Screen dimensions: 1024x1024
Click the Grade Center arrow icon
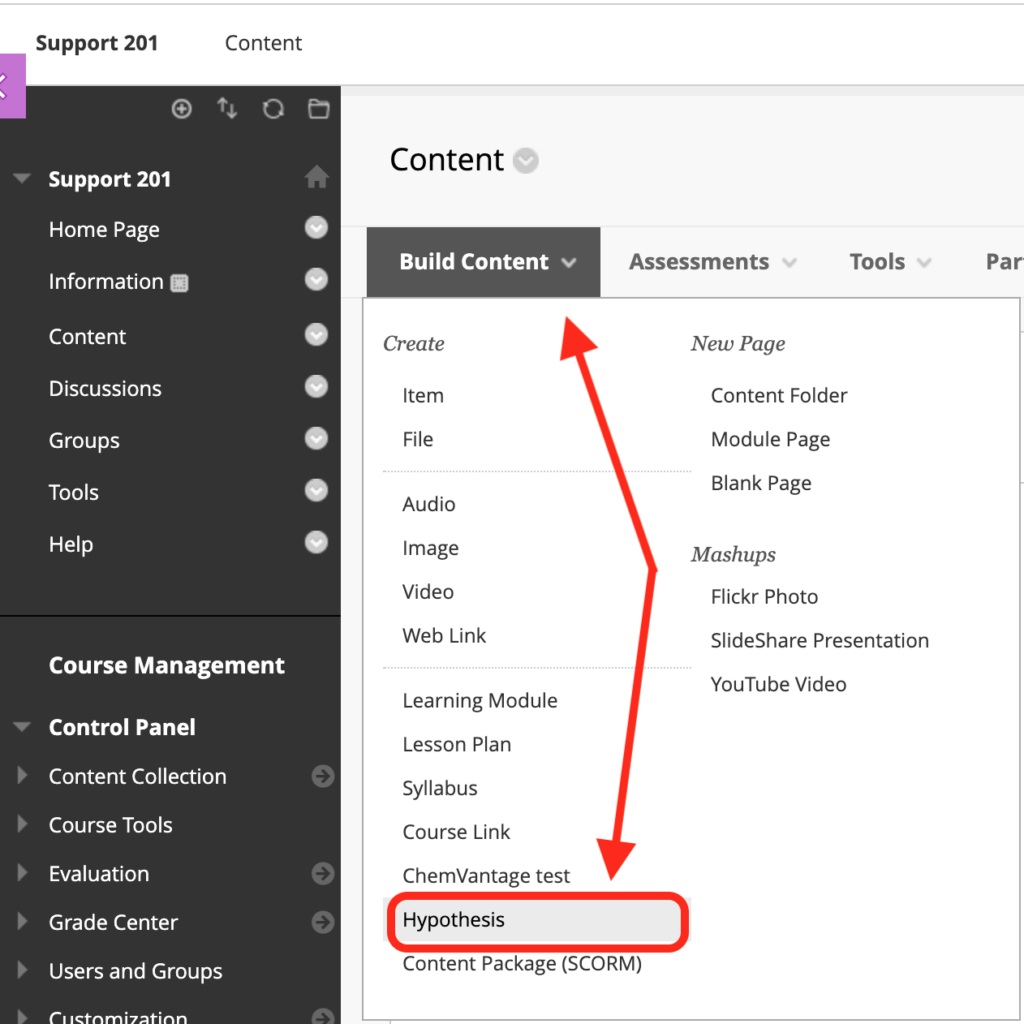[x=322, y=922]
